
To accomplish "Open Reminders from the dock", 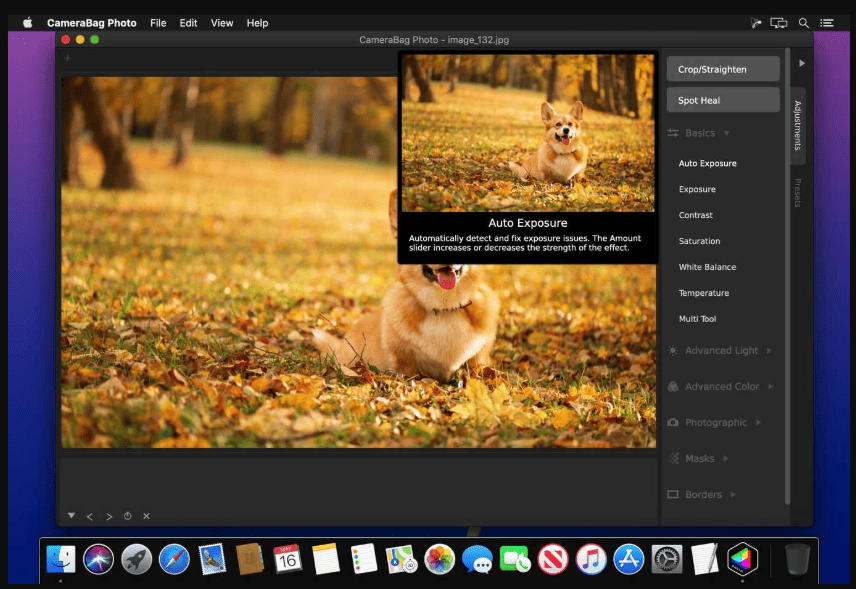I will [x=364, y=559].
